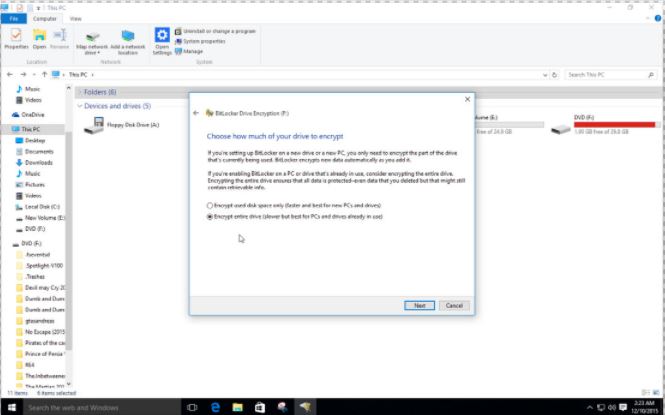
Task: Select Encrypt used disk space only
Action: click(294, 206)
